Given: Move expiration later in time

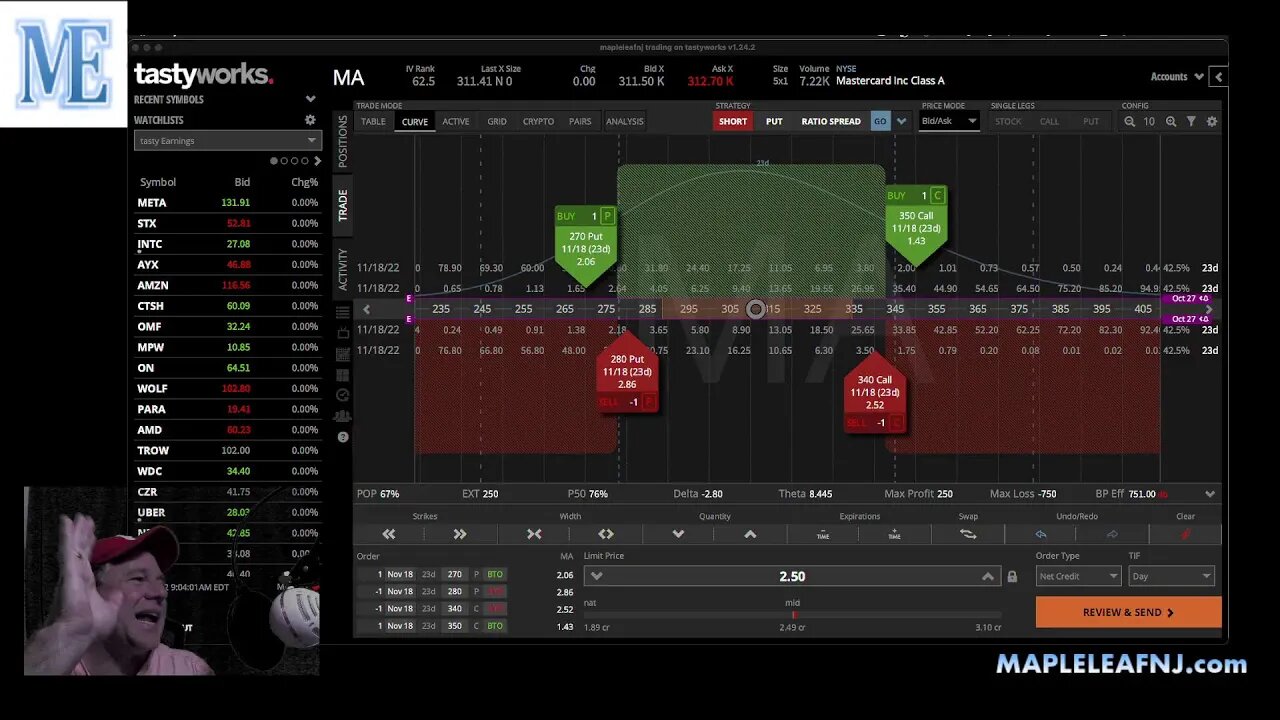Looking at the screenshot, I should tap(894, 534).
